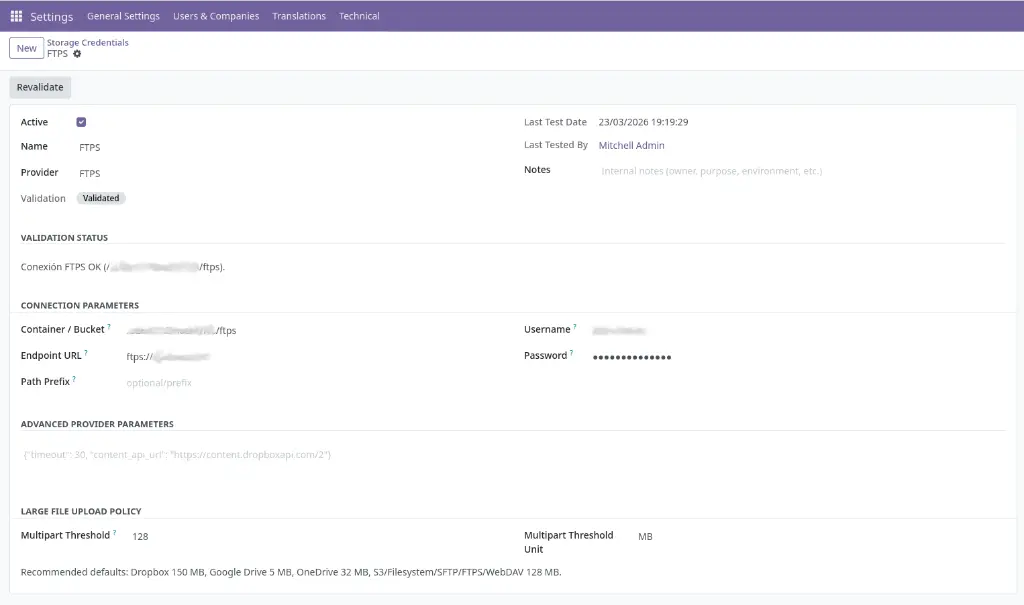Click the New record button
Image resolution: width=1024 pixels, height=605 pixels.
27,48
